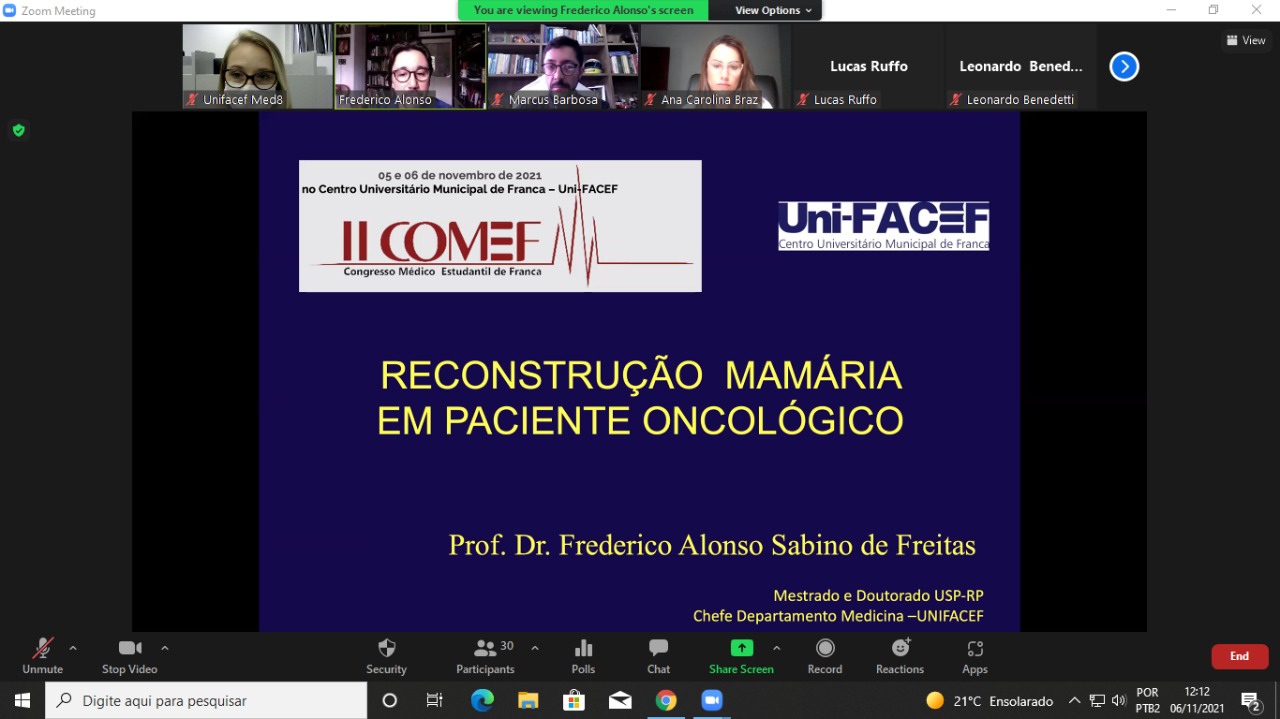Open weather widget showing 21°C Ensolarado

click(x=990, y=701)
